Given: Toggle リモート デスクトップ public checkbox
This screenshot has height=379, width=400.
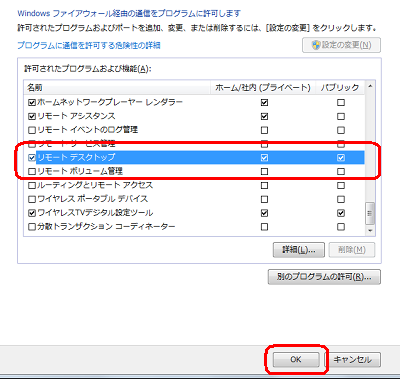Looking at the screenshot, I should pyautogui.click(x=341, y=158).
